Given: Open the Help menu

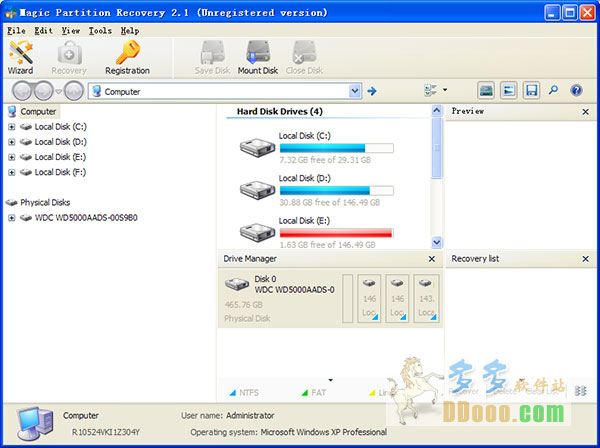Looking at the screenshot, I should pyautogui.click(x=130, y=31).
